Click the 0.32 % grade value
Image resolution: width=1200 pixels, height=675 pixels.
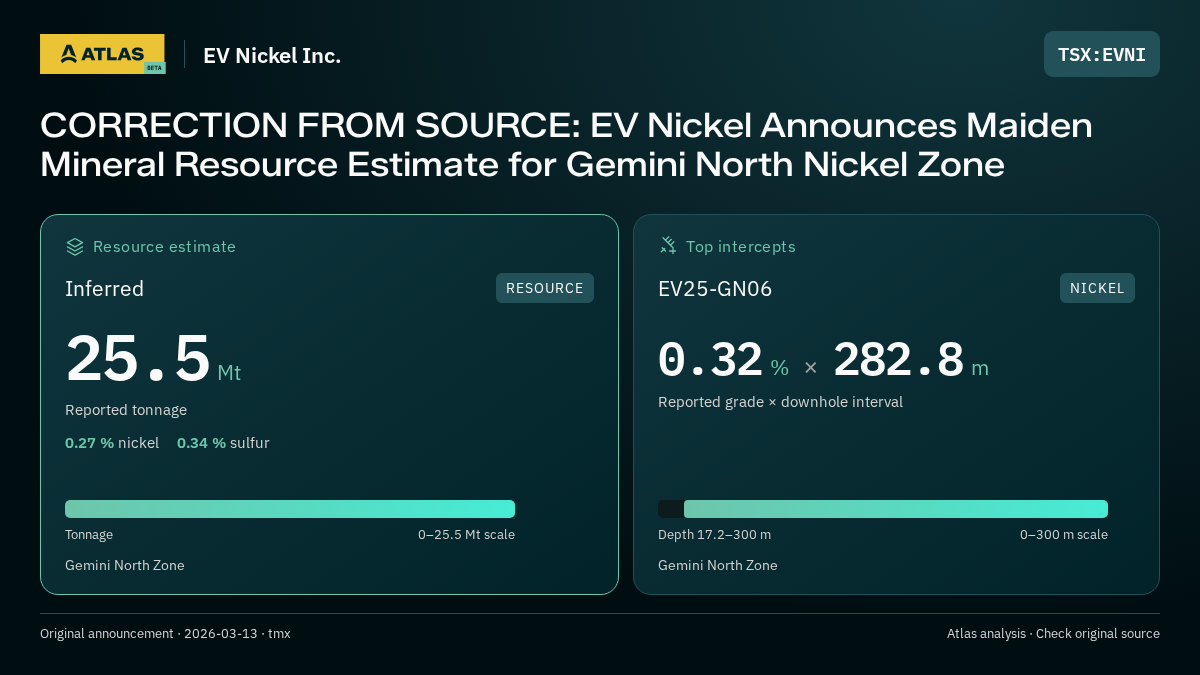coord(723,360)
